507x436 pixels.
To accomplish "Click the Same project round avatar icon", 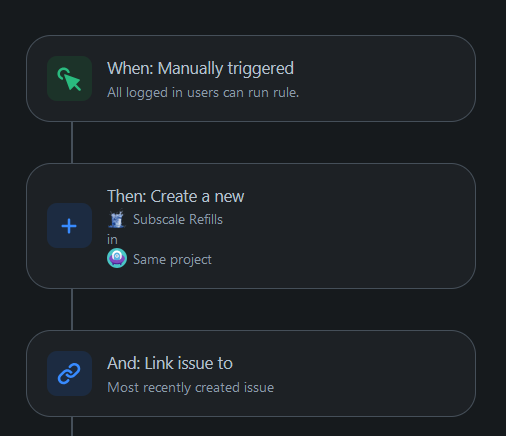I will pos(117,258).
